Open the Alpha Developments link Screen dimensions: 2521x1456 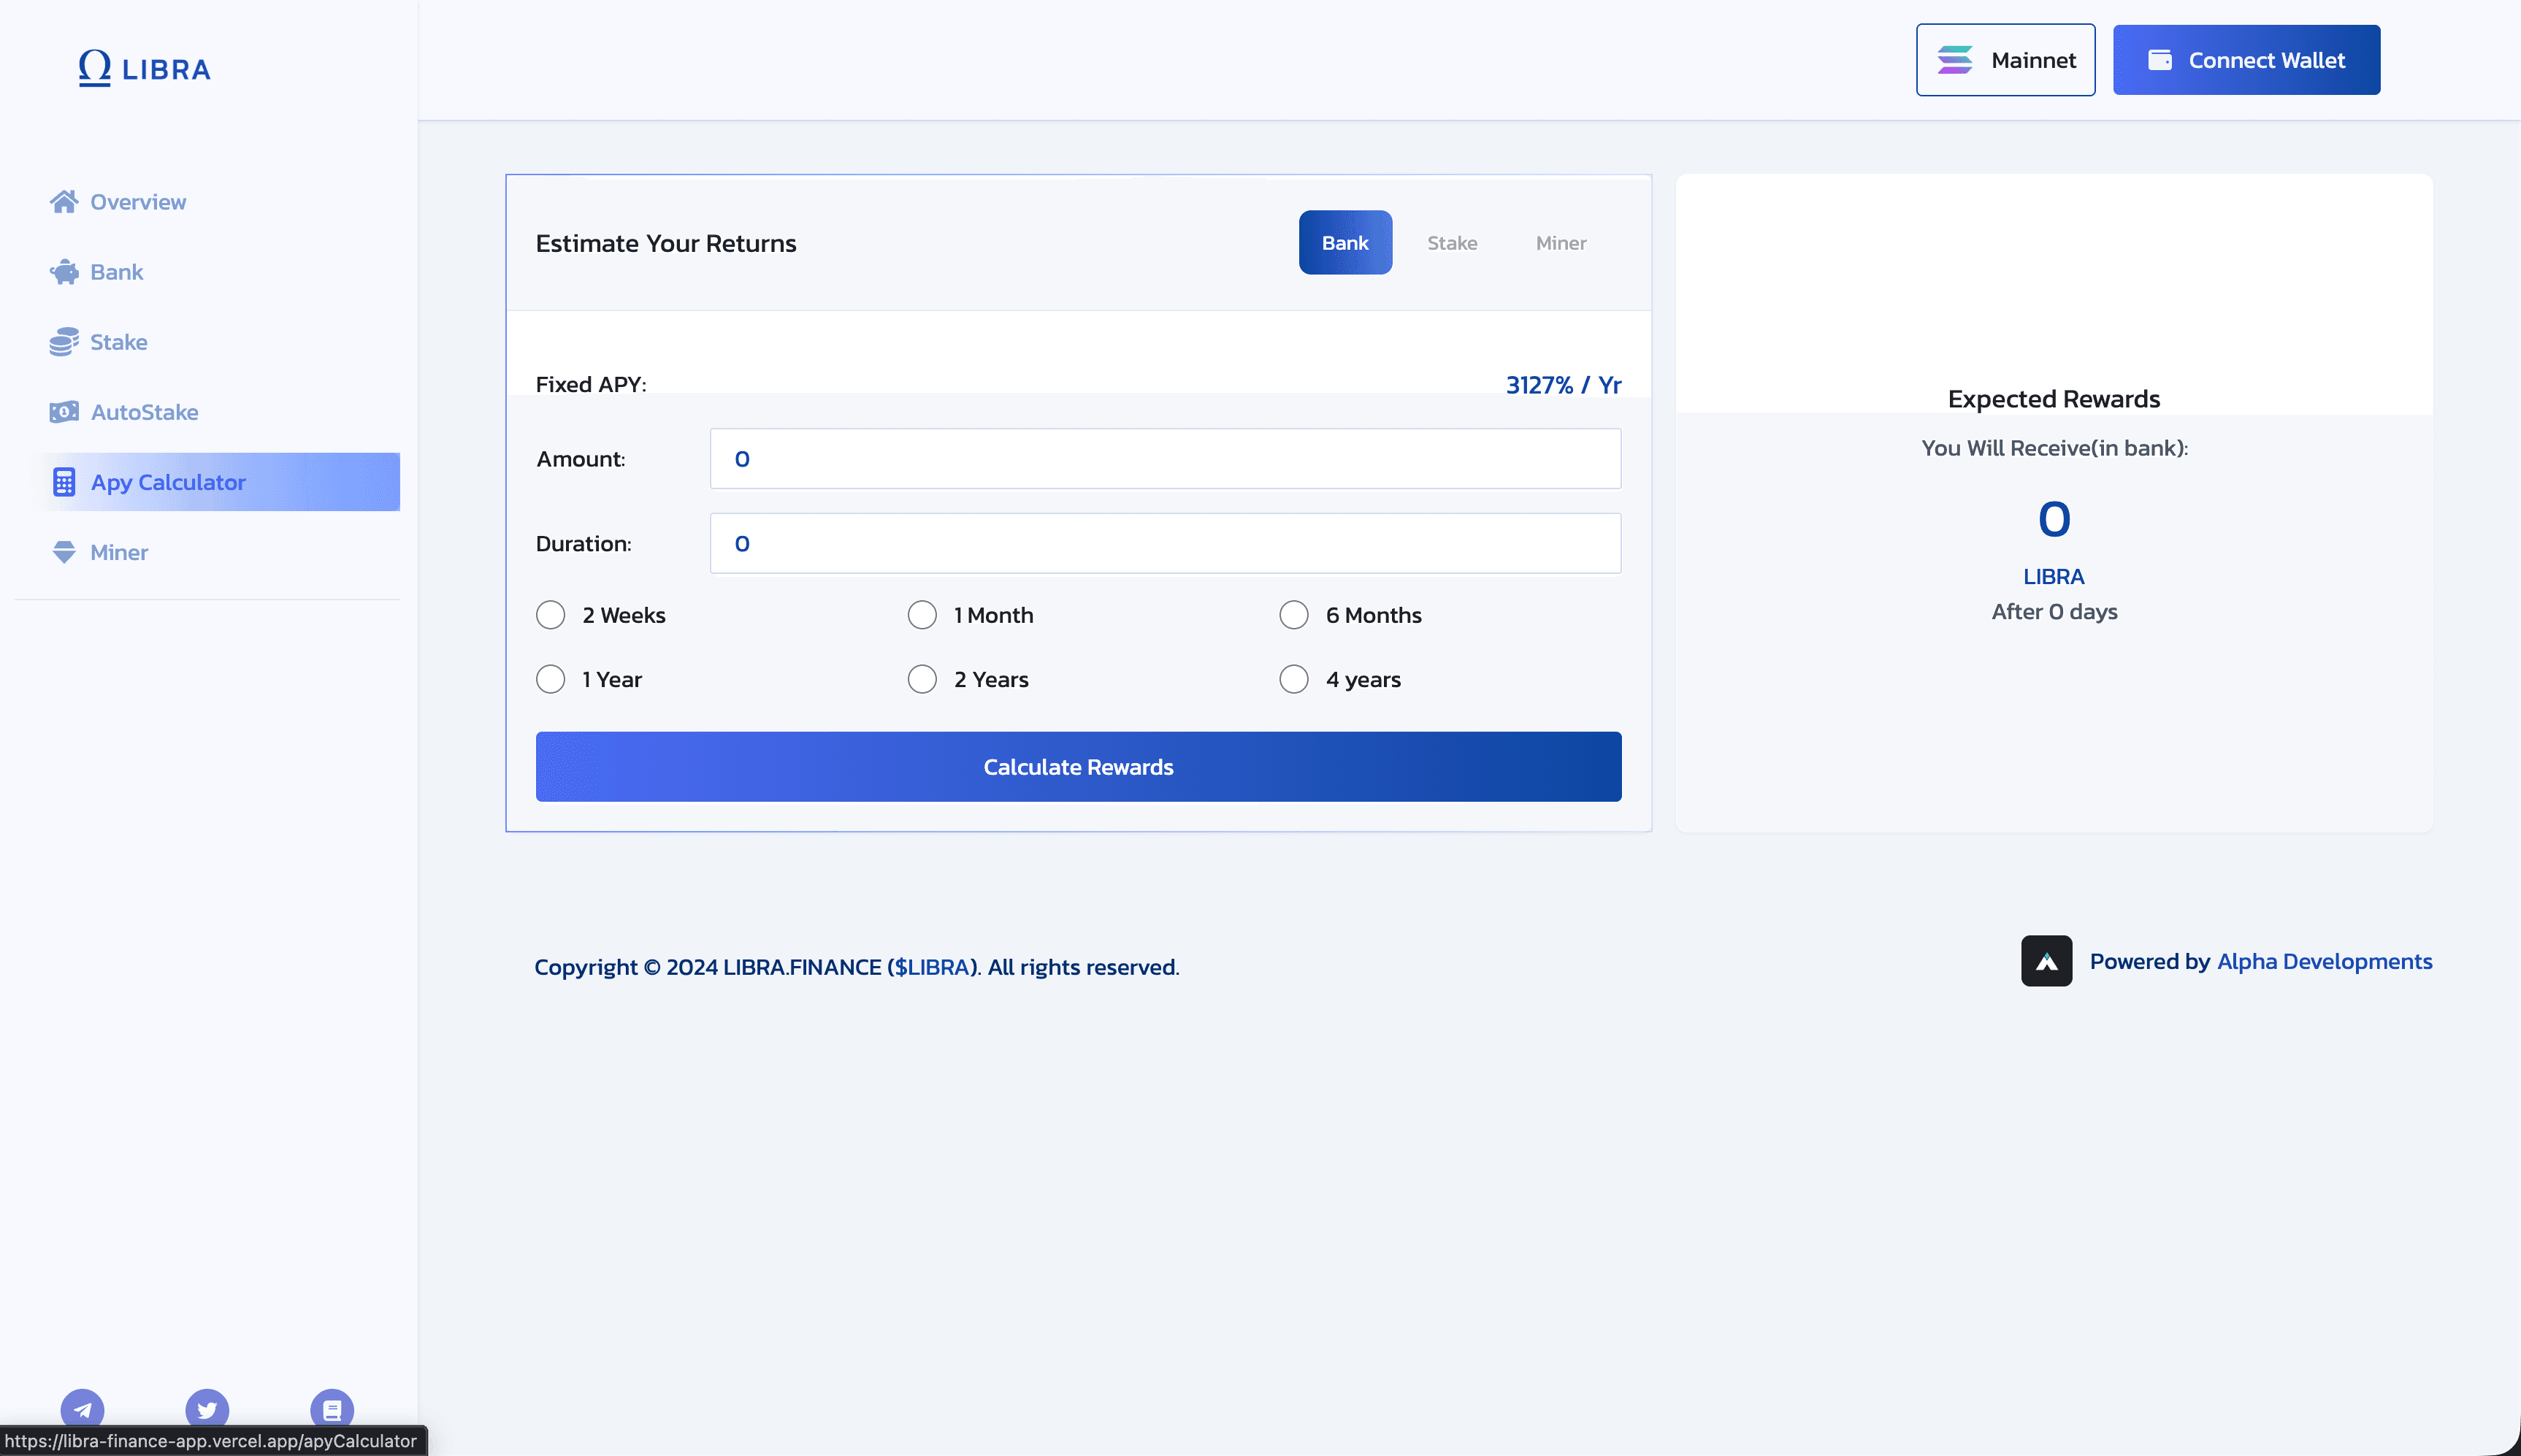2324,961
